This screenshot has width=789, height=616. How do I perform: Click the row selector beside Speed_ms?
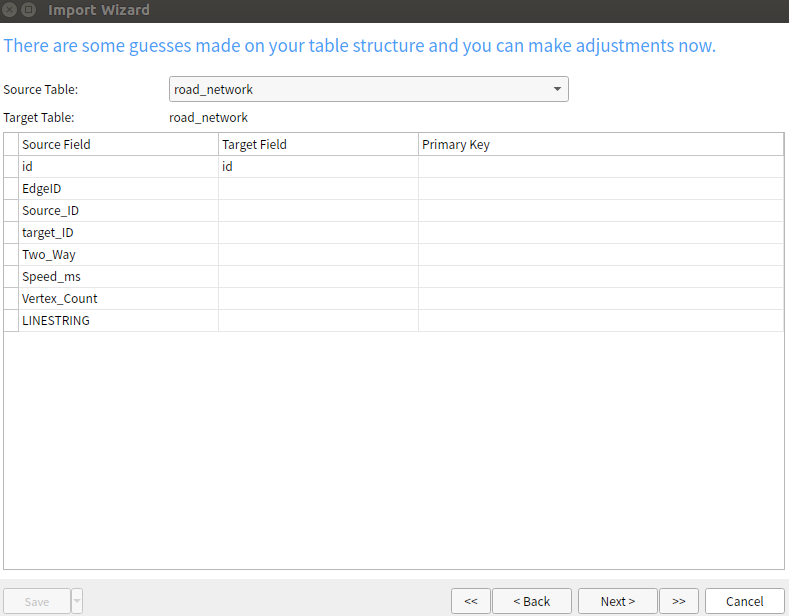(x=11, y=277)
